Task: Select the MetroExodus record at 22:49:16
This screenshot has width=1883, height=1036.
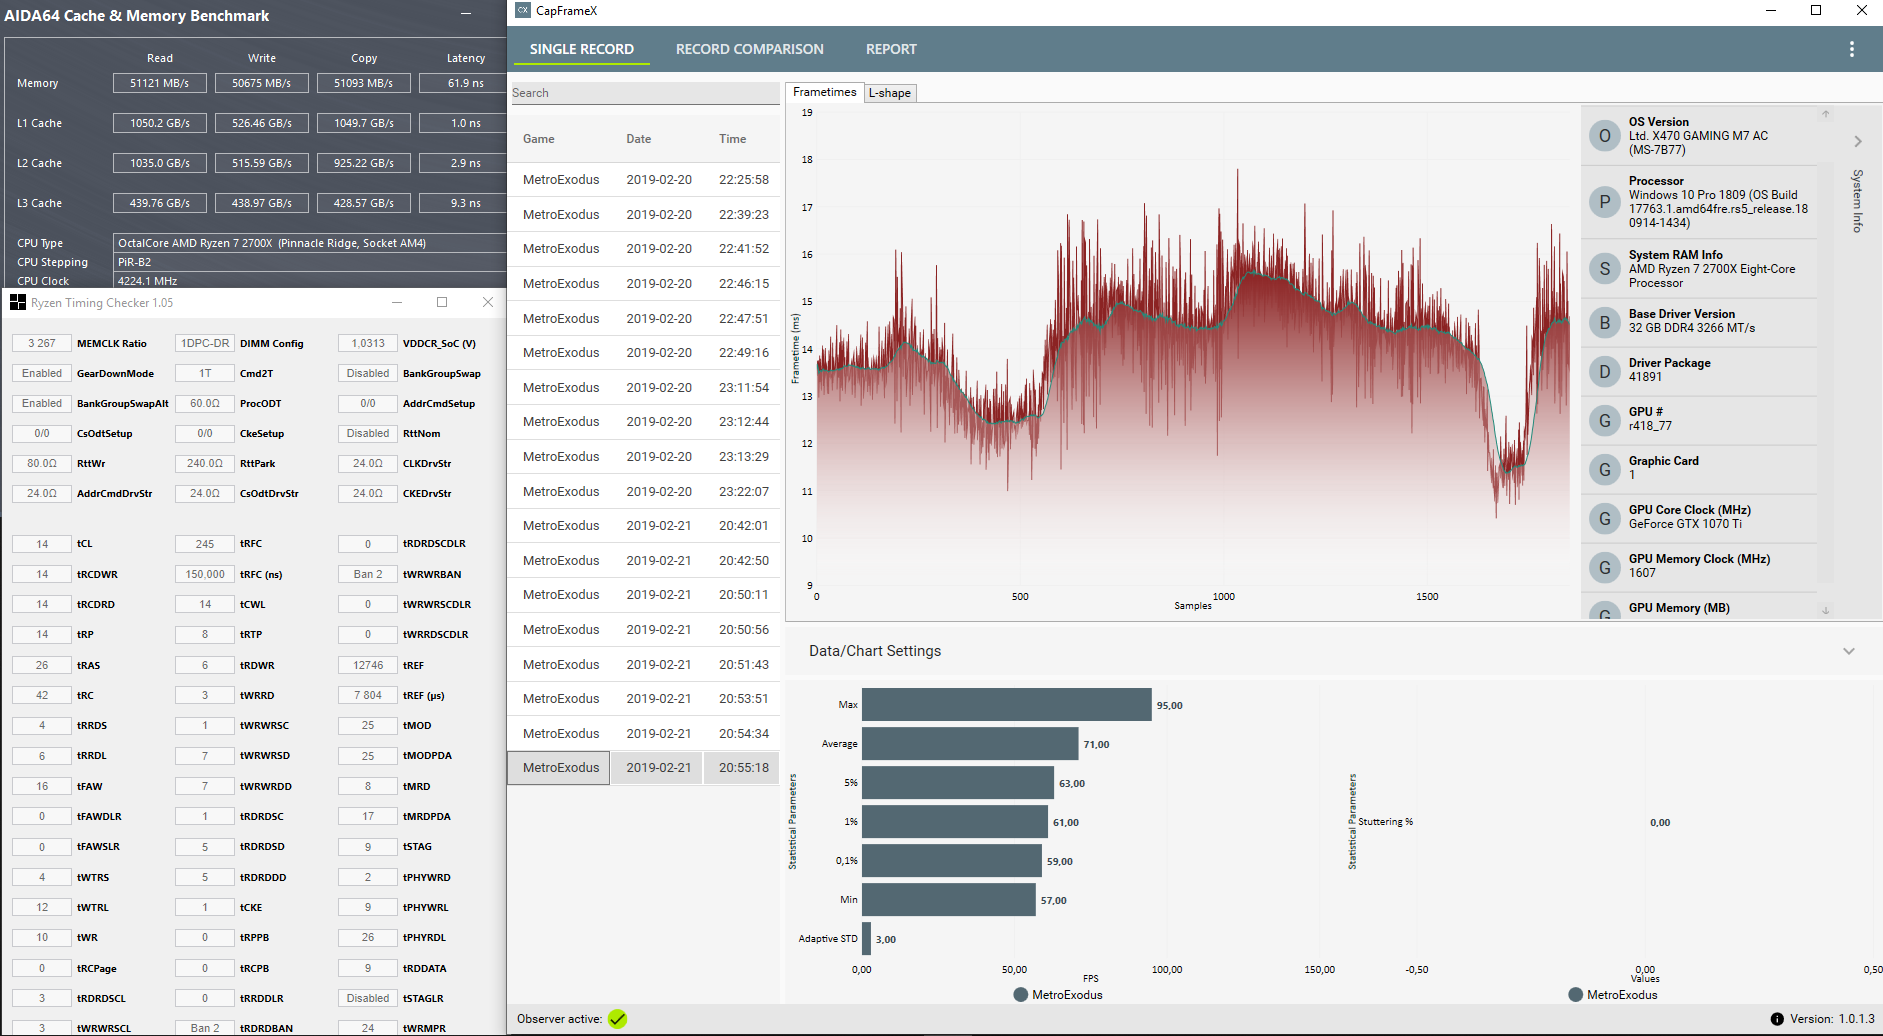Action: 645,353
